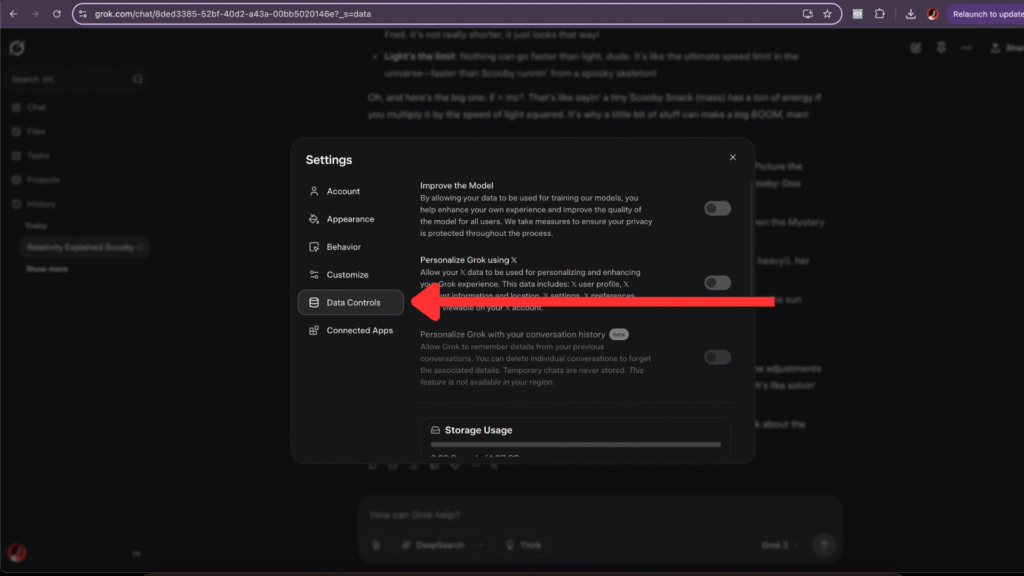
Task: Open the Appearance settings tab
Action: point(351,219)
